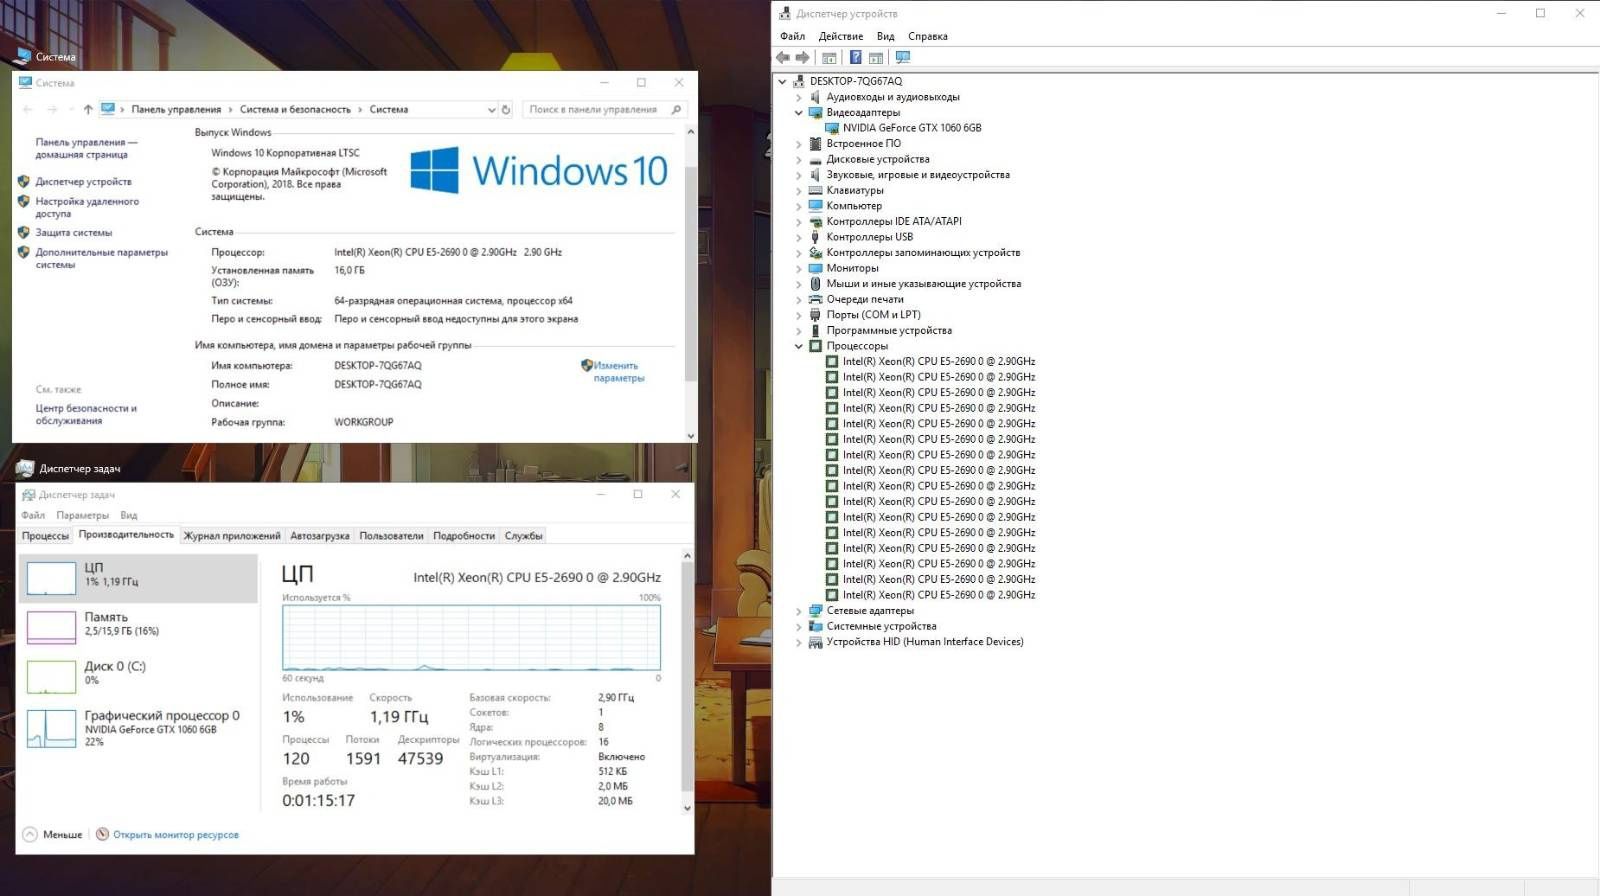
Task: Click the Компьютер category icon
Action: (x=815, y=206)
